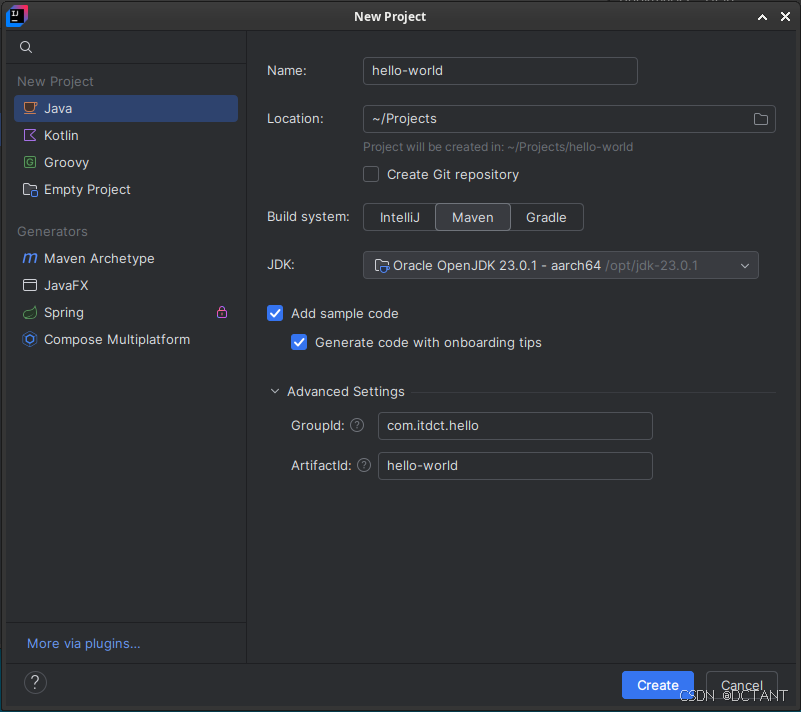Click the Java coffee cup icon

[x=30, y=108]
